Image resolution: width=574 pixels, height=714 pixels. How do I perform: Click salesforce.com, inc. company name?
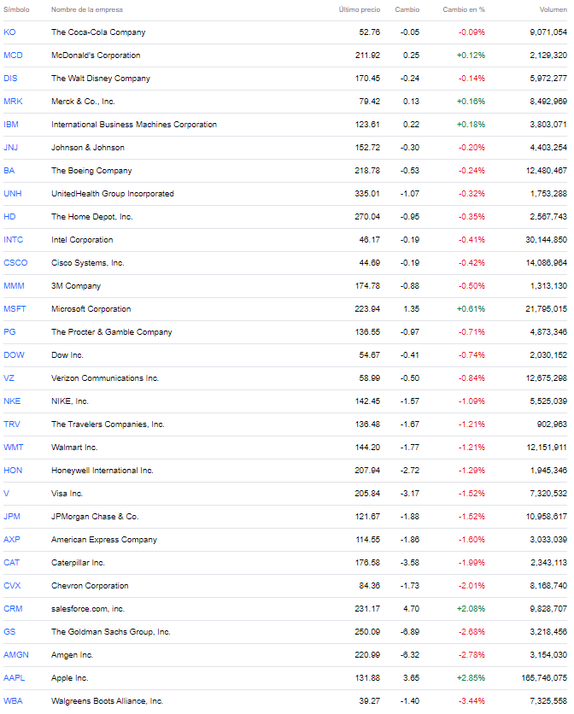click(x=88, y=609)
